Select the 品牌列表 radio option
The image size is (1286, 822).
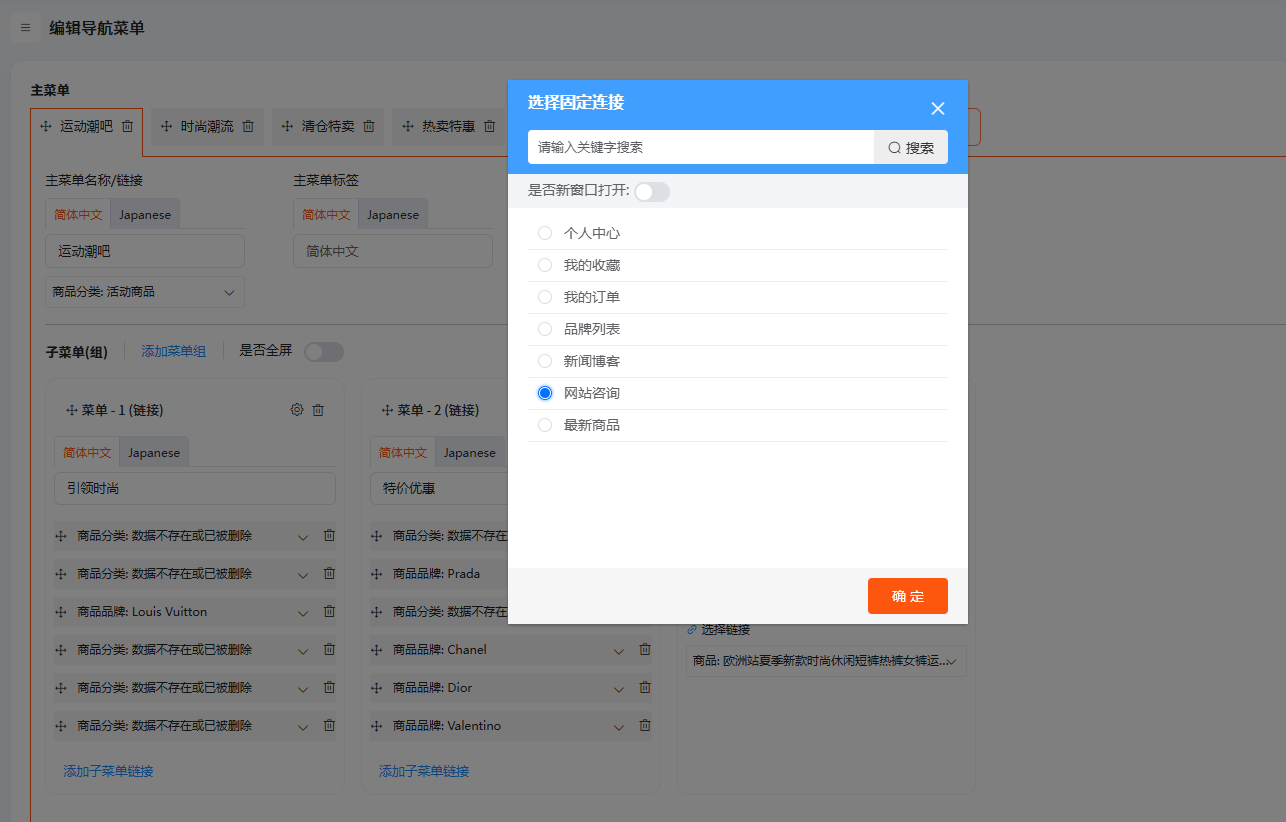click(x=545, y=329)
